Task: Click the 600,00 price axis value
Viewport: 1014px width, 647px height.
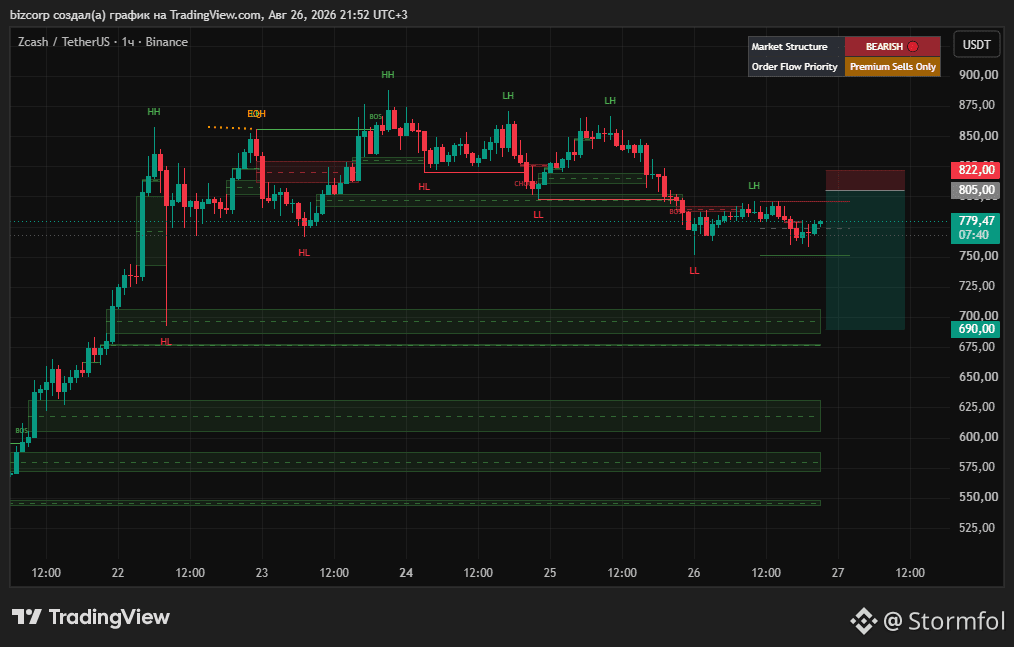Action: (978, 437)
